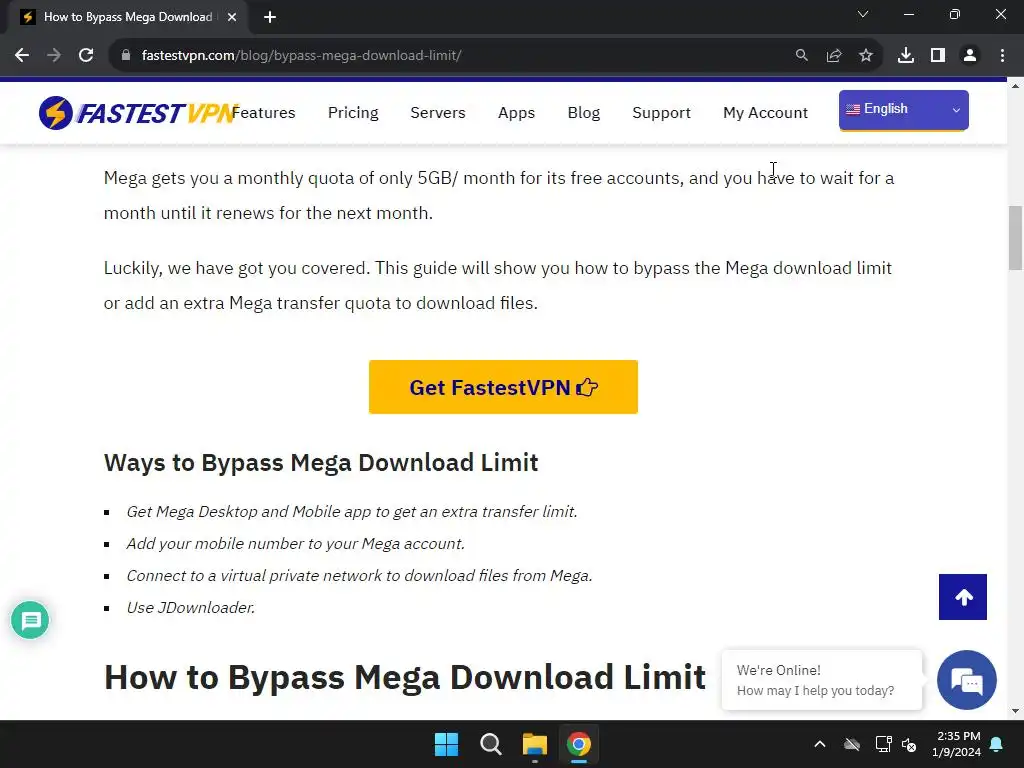The width and height of the screenshot is (1024, 768).
Task: Close the Bypass Mega Download tab
Action: pyautogui.click(x=232, y=17)
